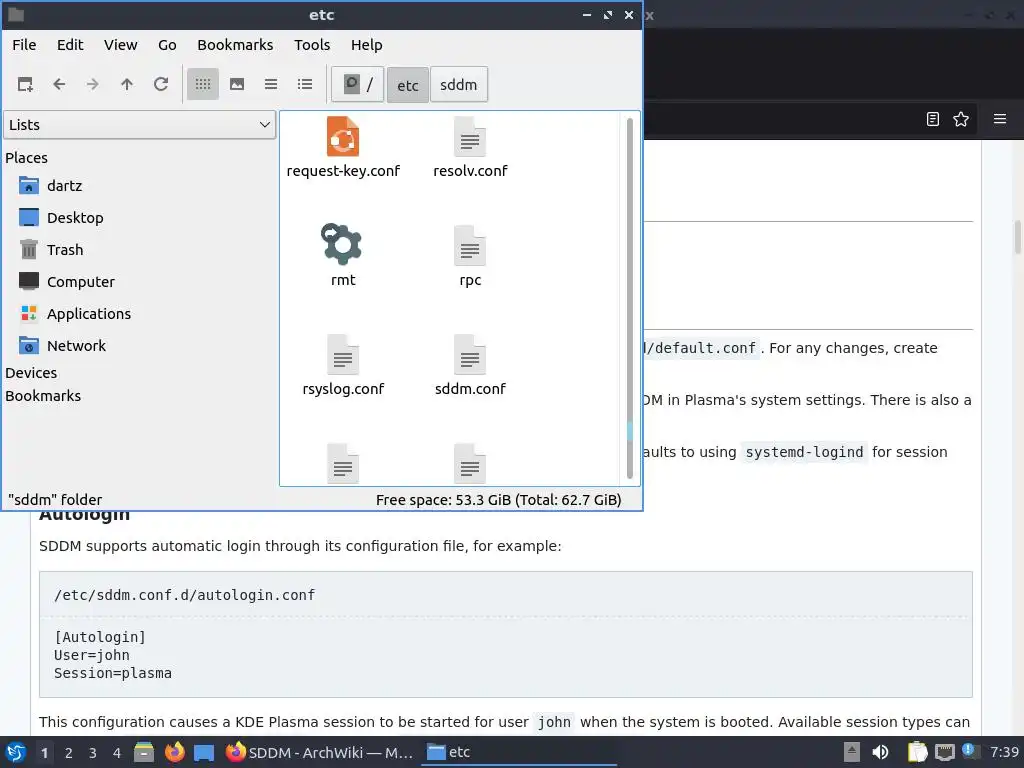Click the etc path button
1024x768 pixels.
408,84
